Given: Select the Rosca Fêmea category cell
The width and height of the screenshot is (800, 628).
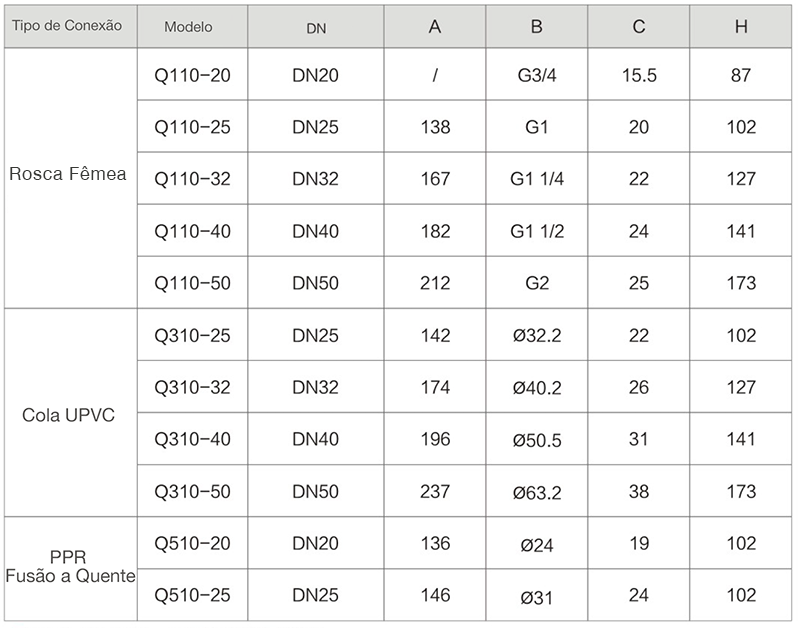Looking at the screenshot, I should tap(71, 178).
